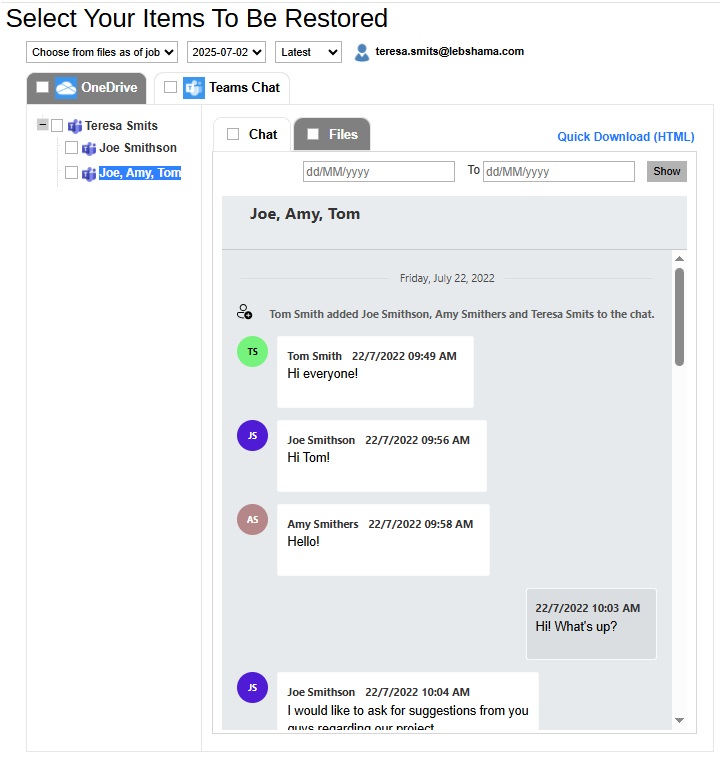Viewport: 720px width, 760px height.
Task: Select the Files sub-tab
Action: (332, 134)
